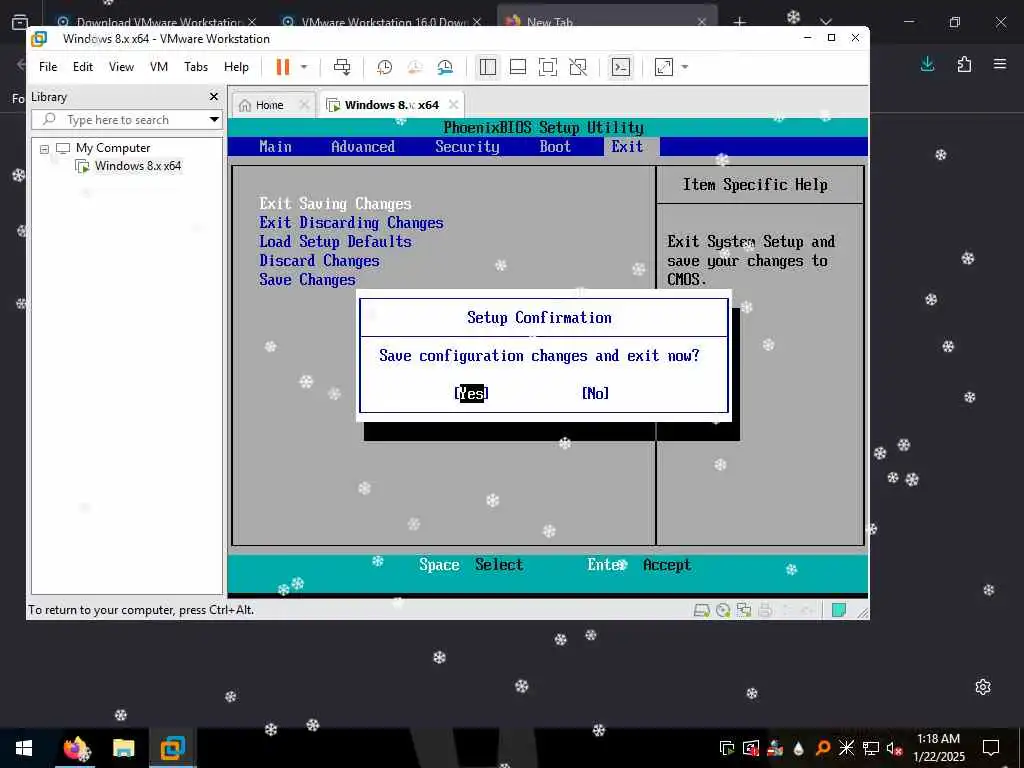The height and width of the screenshot is (768, 1024).
Task: Open the View menu
Action: [x=121, y=67]
